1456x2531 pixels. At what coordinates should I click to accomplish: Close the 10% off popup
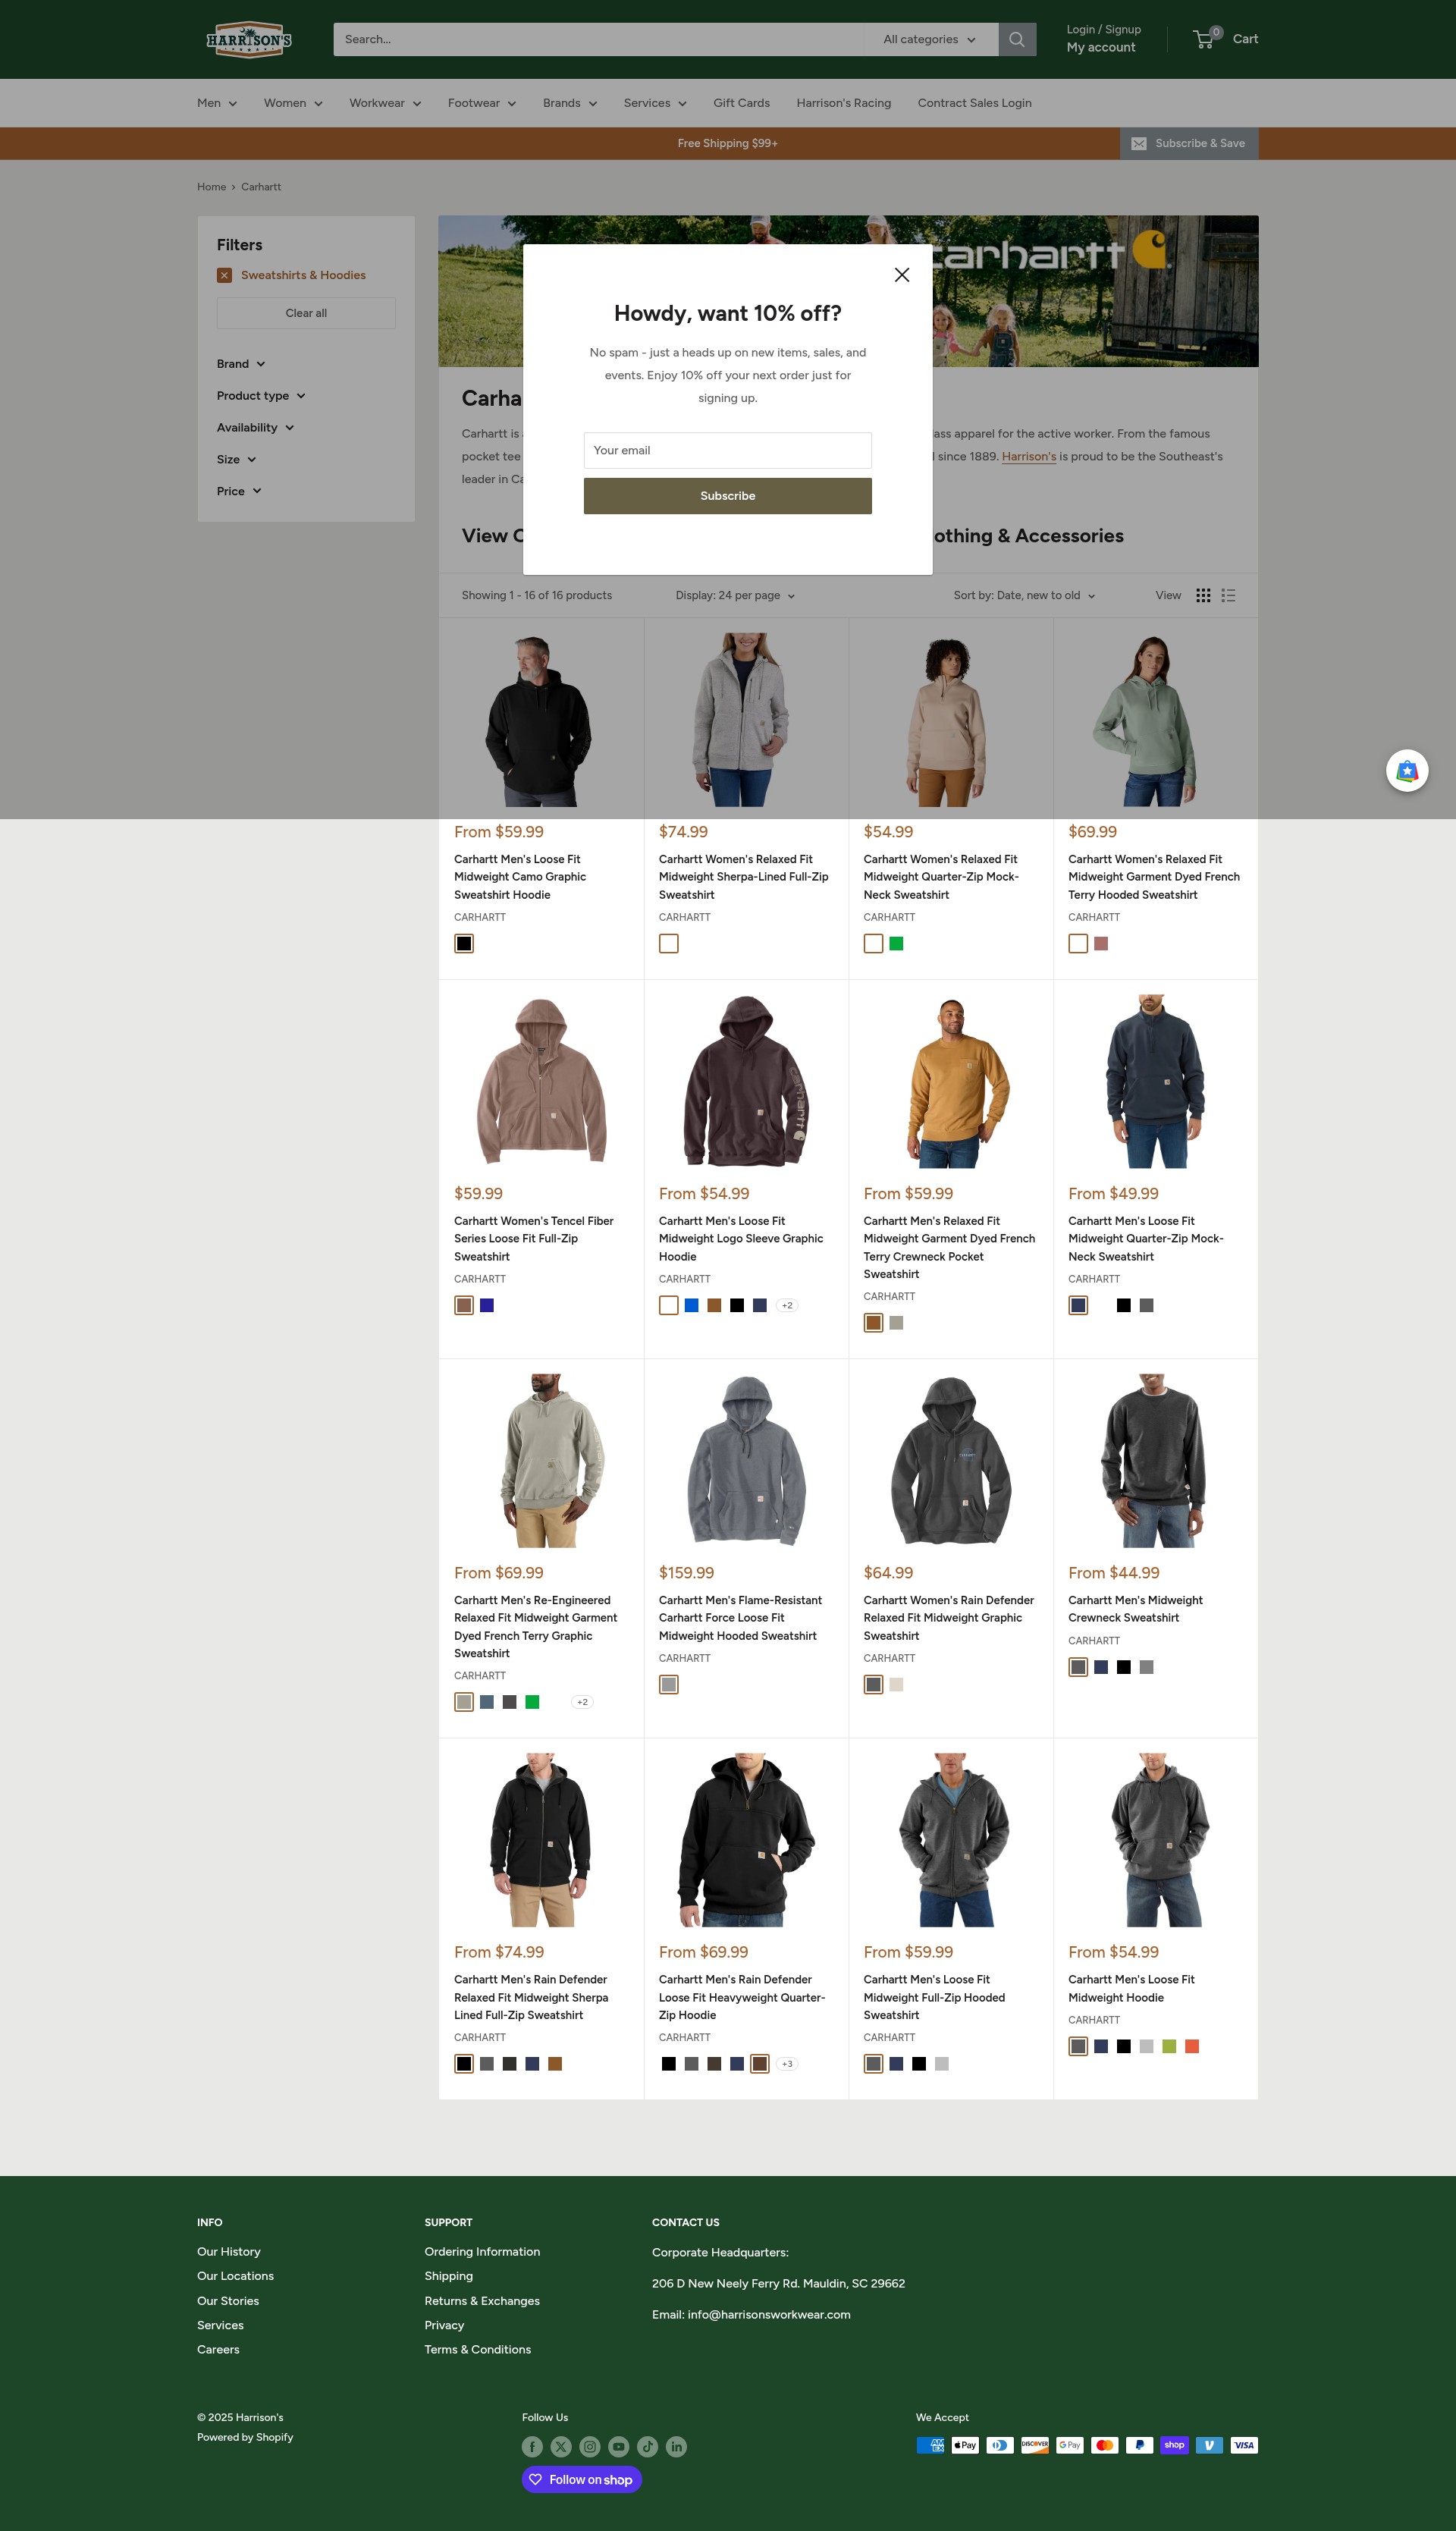(x=901, y=275)
